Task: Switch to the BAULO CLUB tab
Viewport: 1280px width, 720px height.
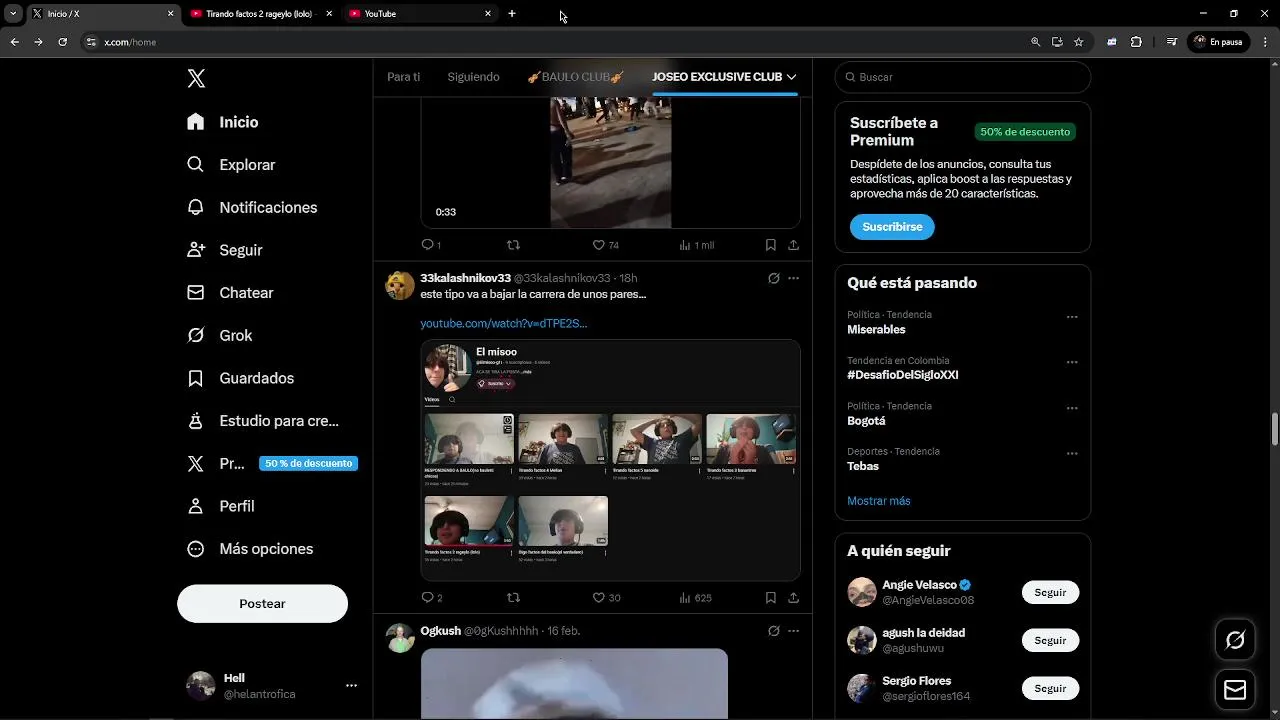Action: (575, 77)
